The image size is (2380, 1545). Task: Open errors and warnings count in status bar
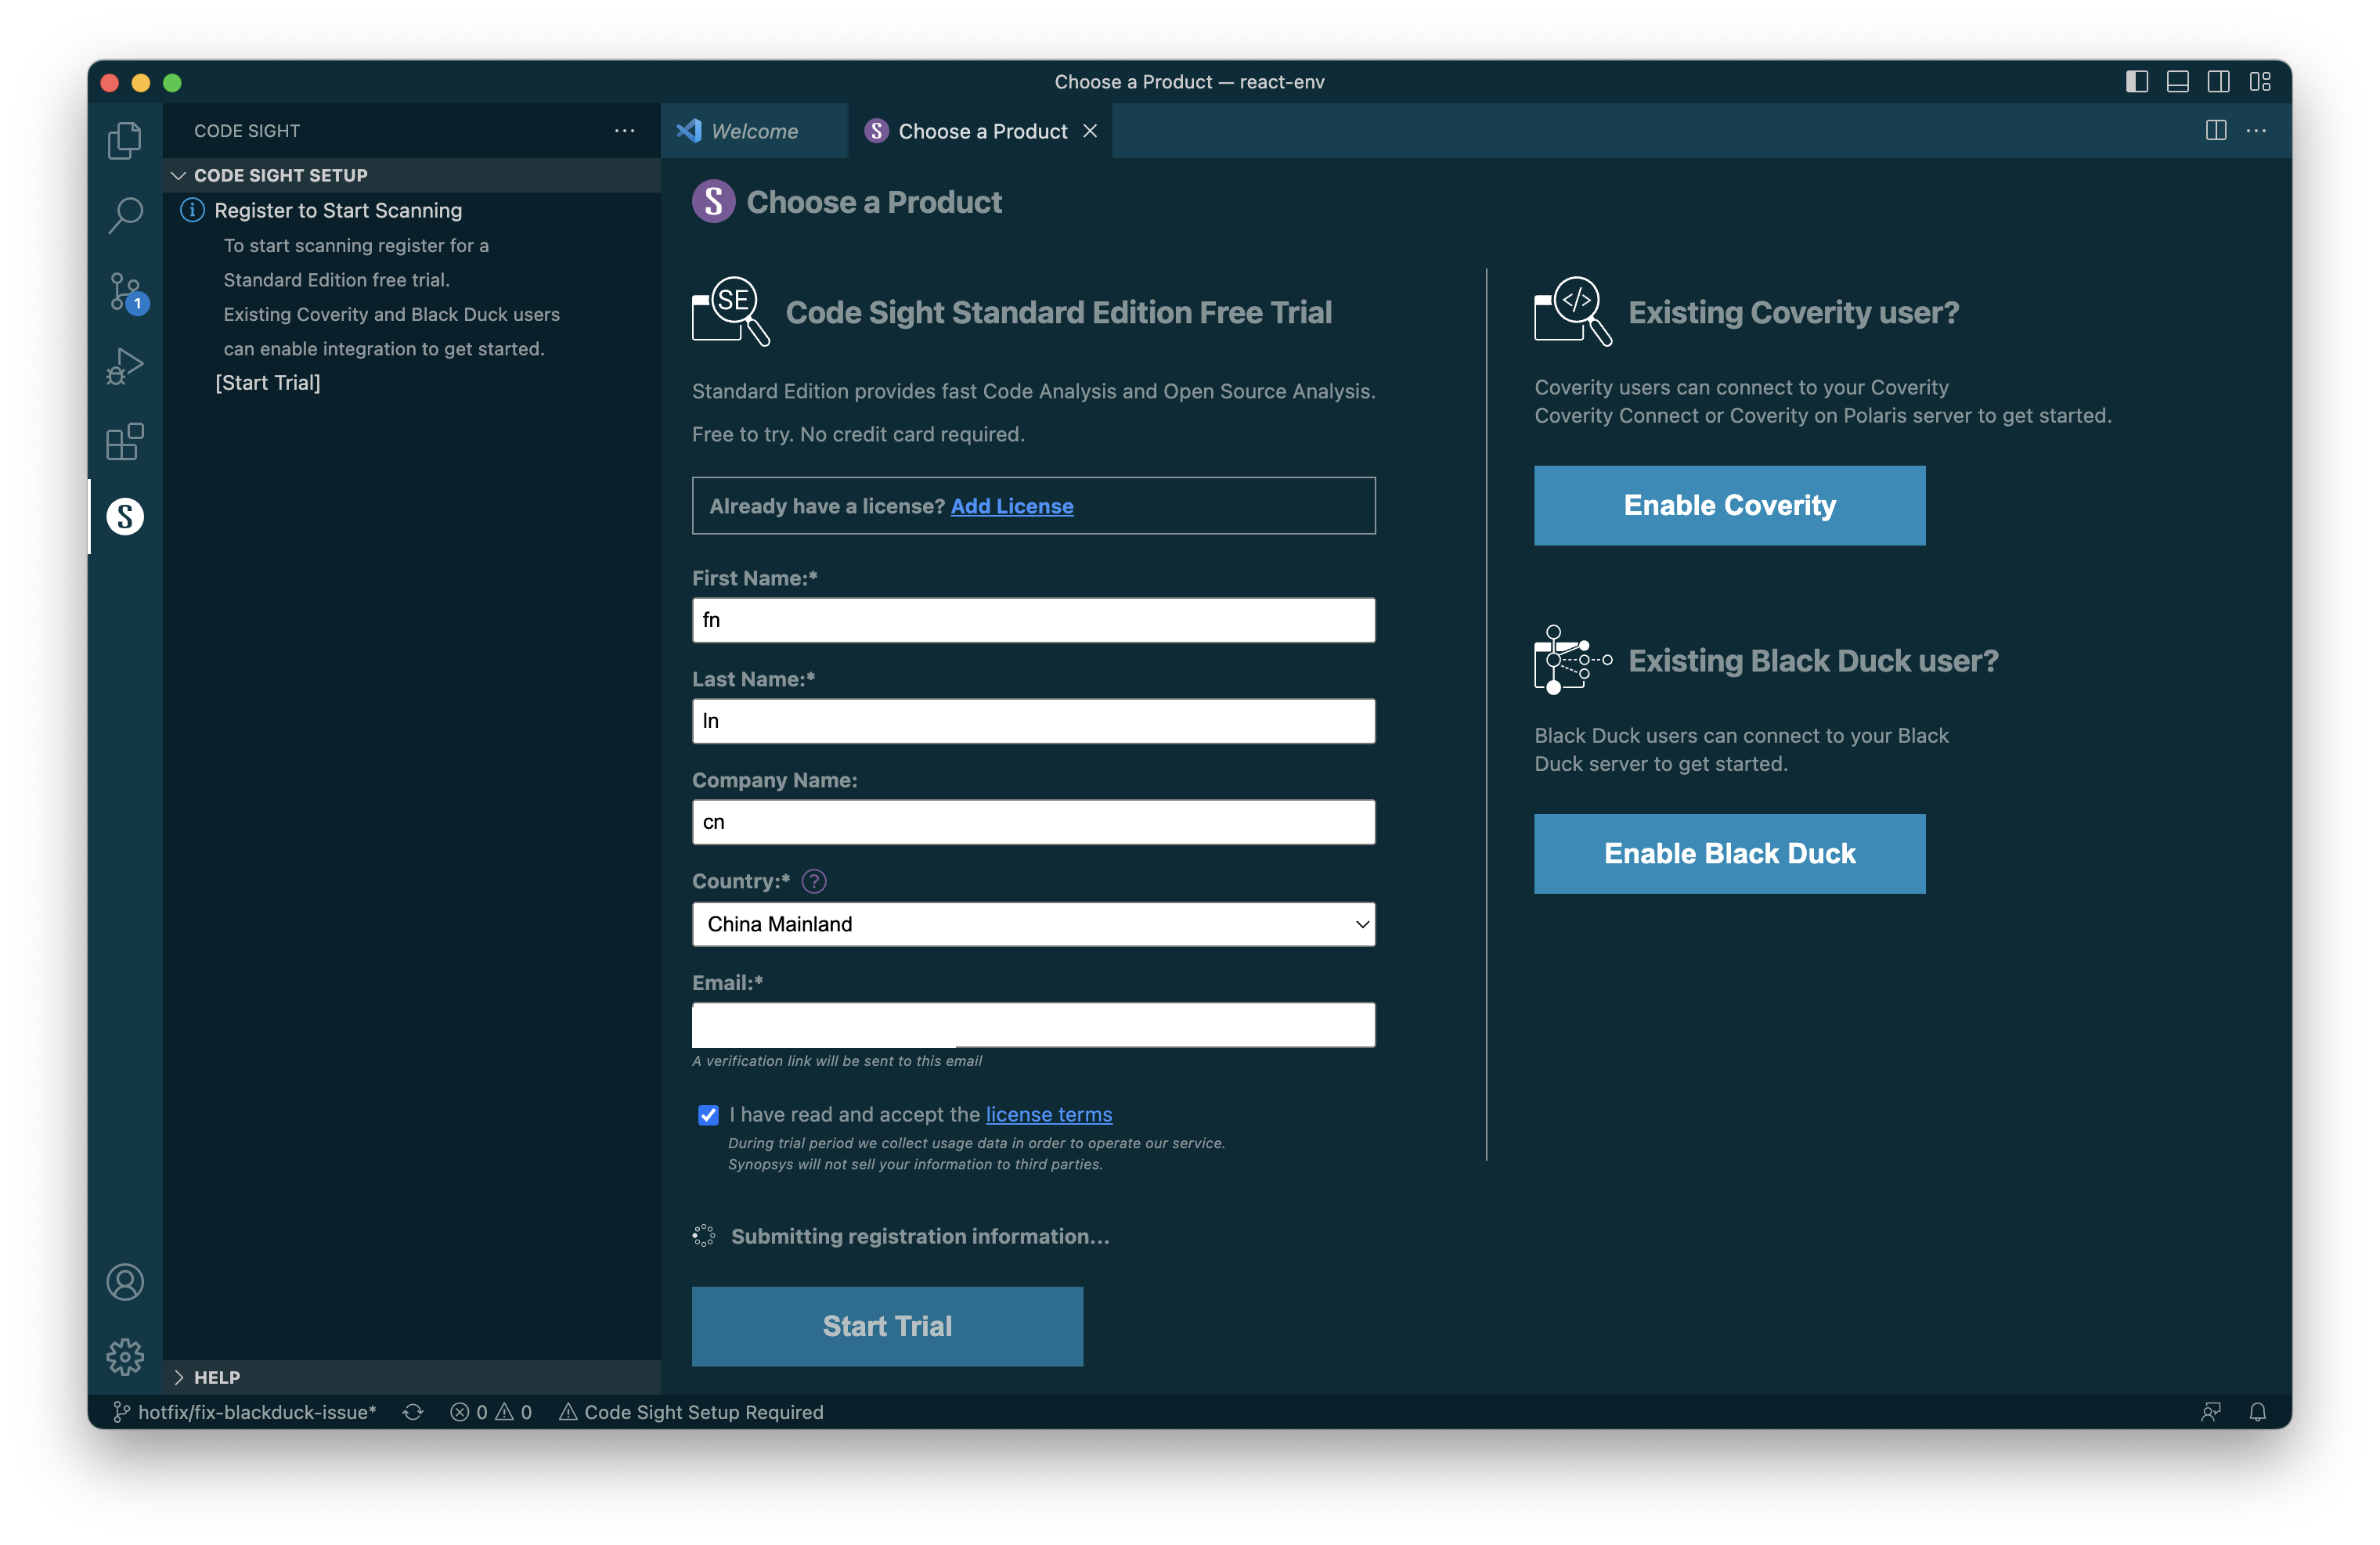[491, 1411]
